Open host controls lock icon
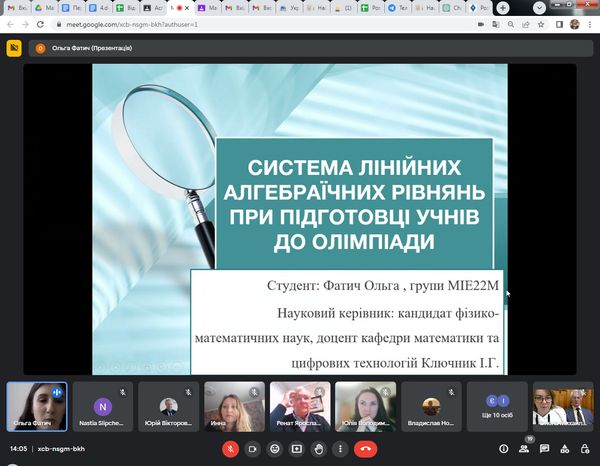600x466 pixels. 587,449
